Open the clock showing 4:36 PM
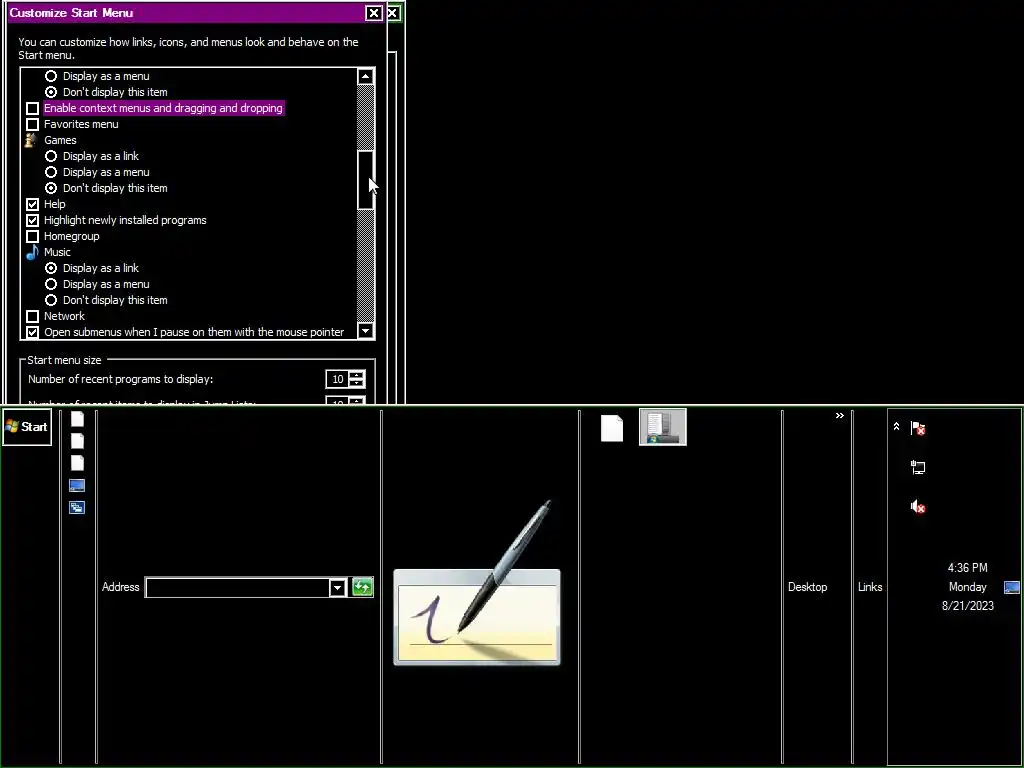Screen dimensions: 1024x768 pos(967,568)
